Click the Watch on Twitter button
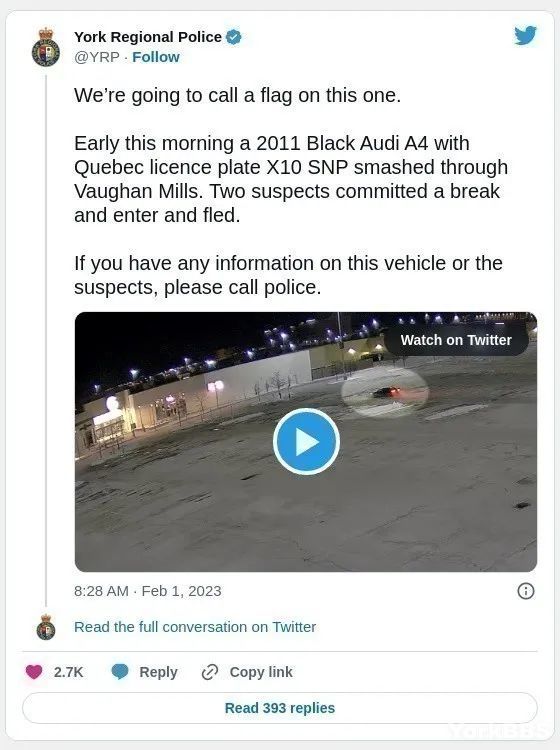Image resolution: width=560 pixels, height=750 pixels. pyautogui.click(x=456, y=340)
